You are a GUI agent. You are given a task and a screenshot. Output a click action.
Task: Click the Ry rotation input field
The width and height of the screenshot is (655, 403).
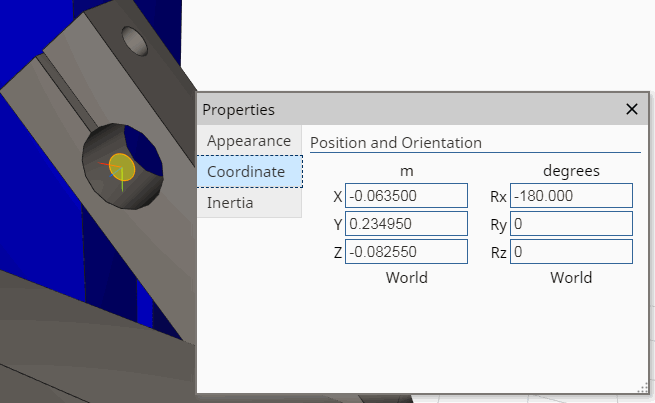(571, 224)
